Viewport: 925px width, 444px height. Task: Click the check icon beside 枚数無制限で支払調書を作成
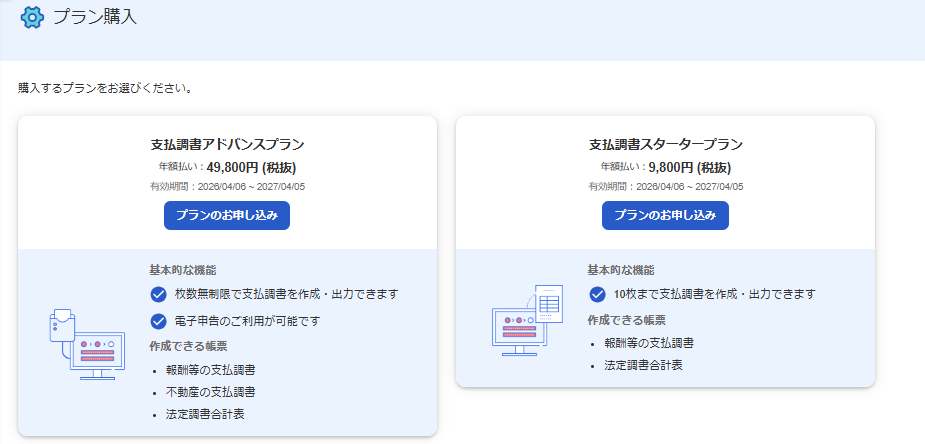pyautogui.click(x=158, y=294)
